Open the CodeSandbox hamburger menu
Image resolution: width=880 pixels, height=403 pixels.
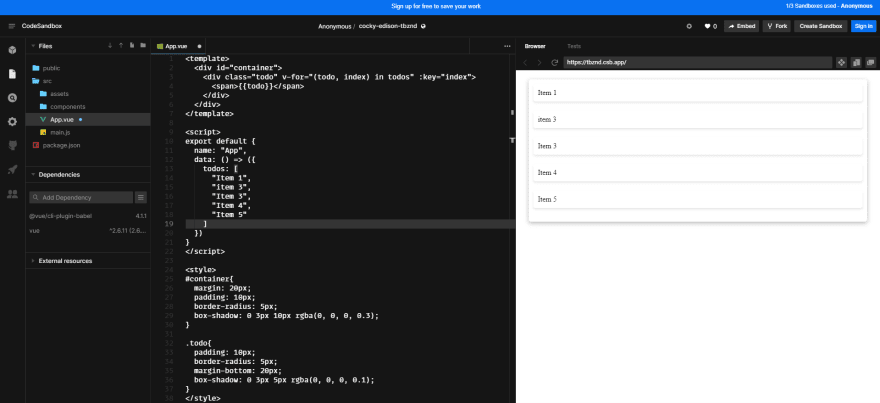(x=12, y=26)
